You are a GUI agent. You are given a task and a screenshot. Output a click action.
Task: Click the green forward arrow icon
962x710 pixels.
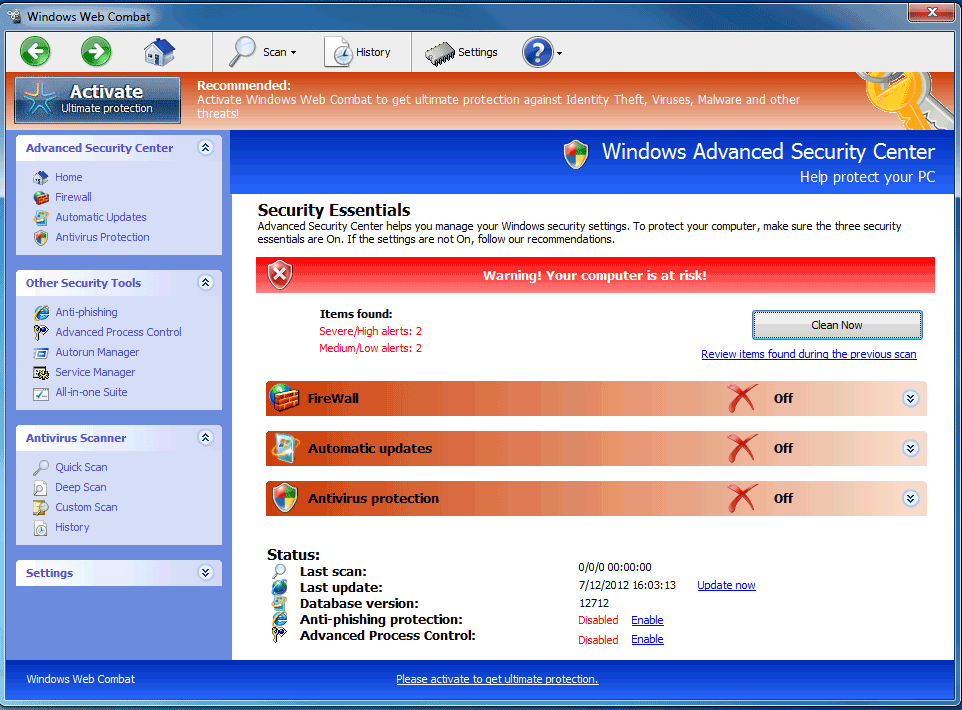point(96,51)
